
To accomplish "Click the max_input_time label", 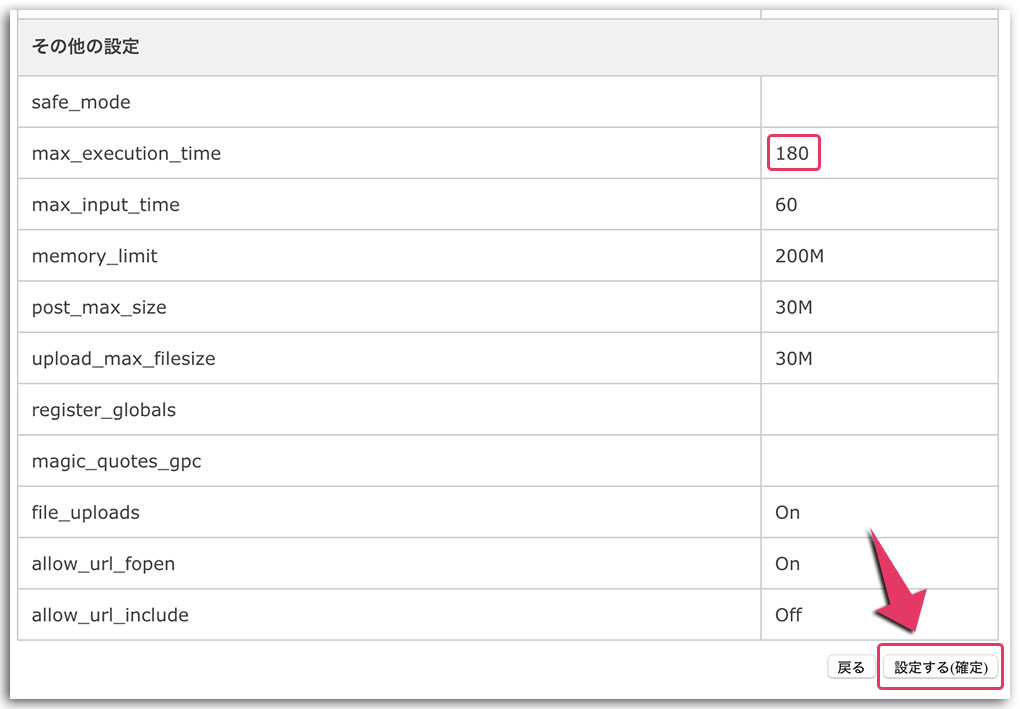I will coord(106,205).
